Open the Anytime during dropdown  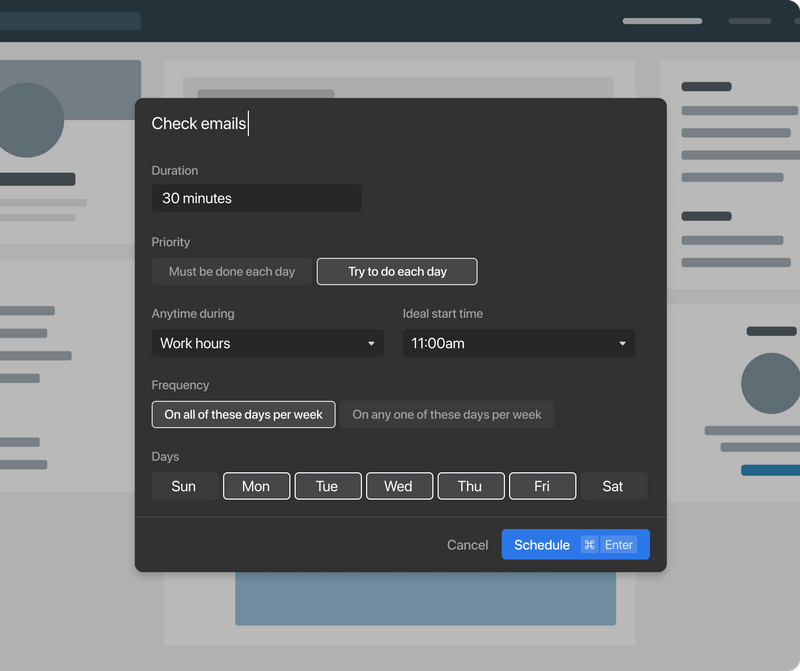pos(267,343)
